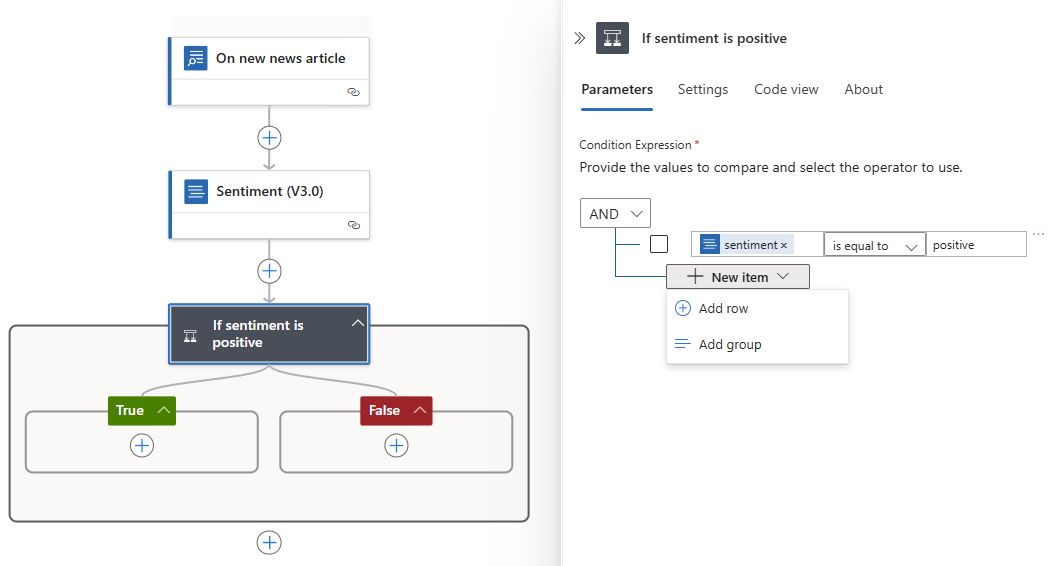The height and width of the screenshot is (566, 1050).
Task: Click the value field containing 'positive'
Action: (x=976, y=245)
